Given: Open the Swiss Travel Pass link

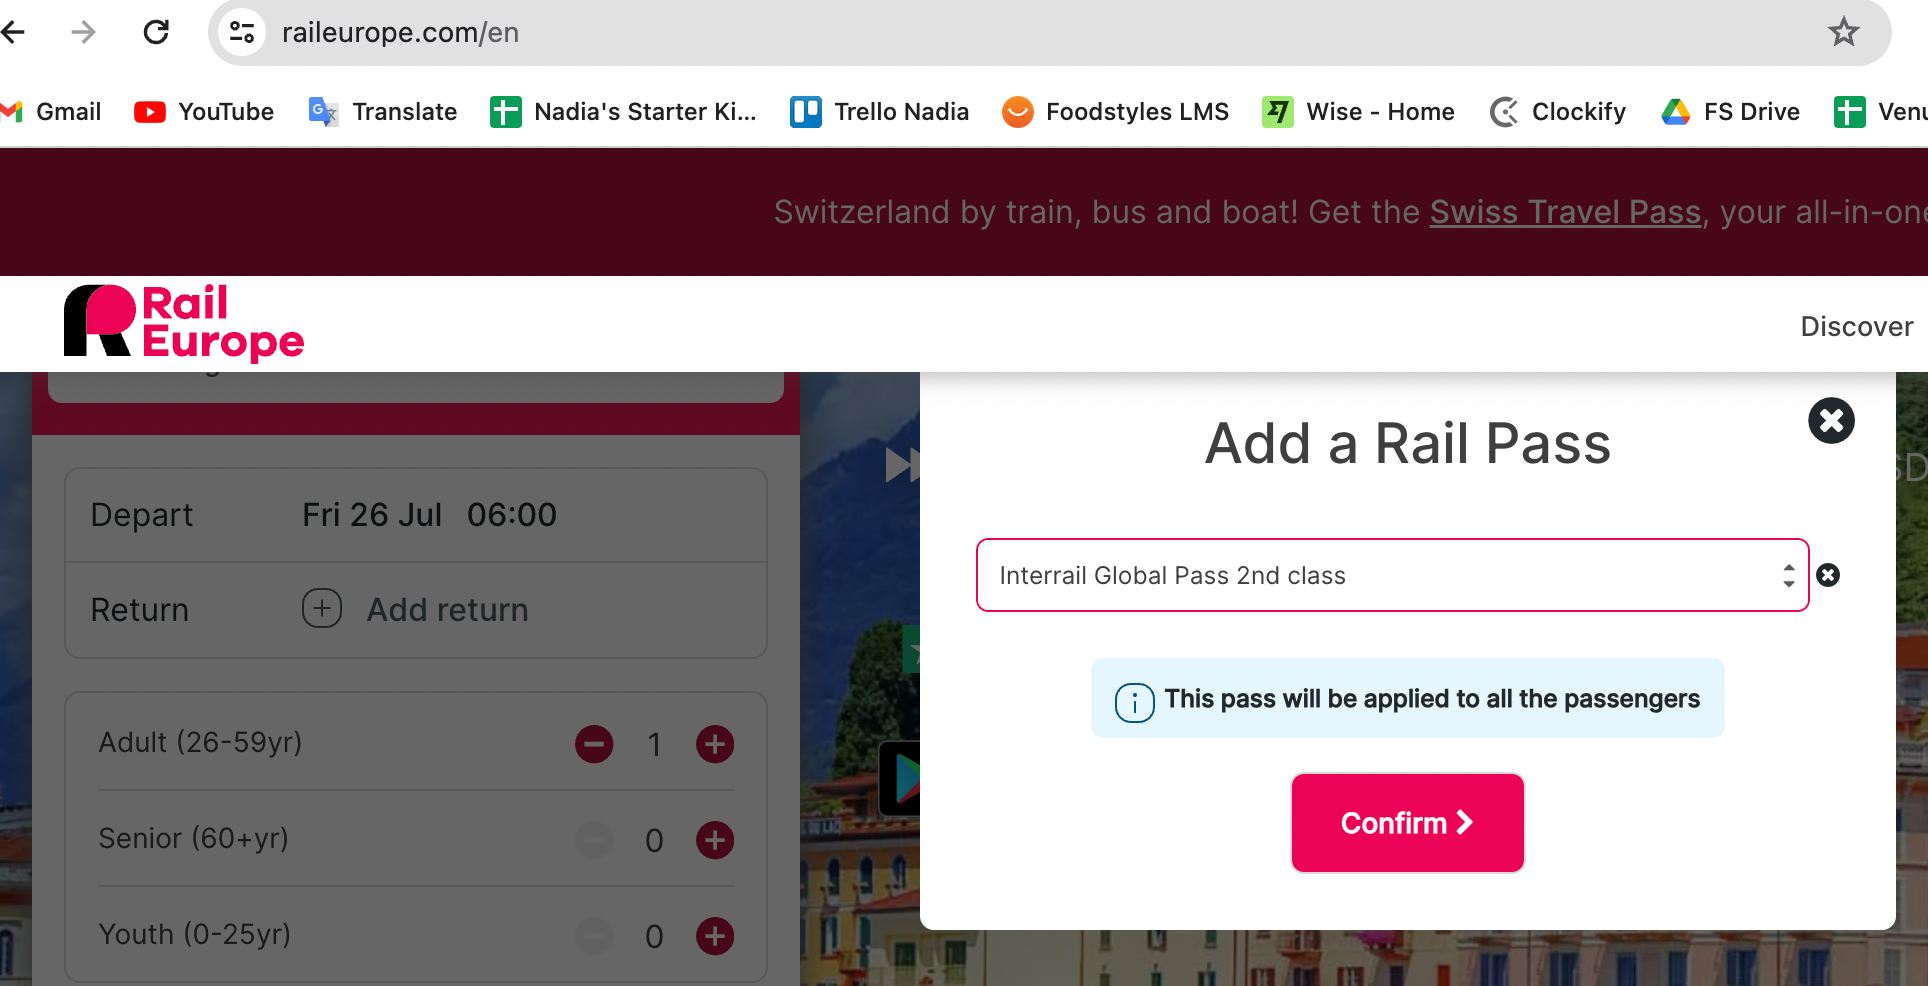Looking at the screenshot, I should click(x=1565, y=212).
